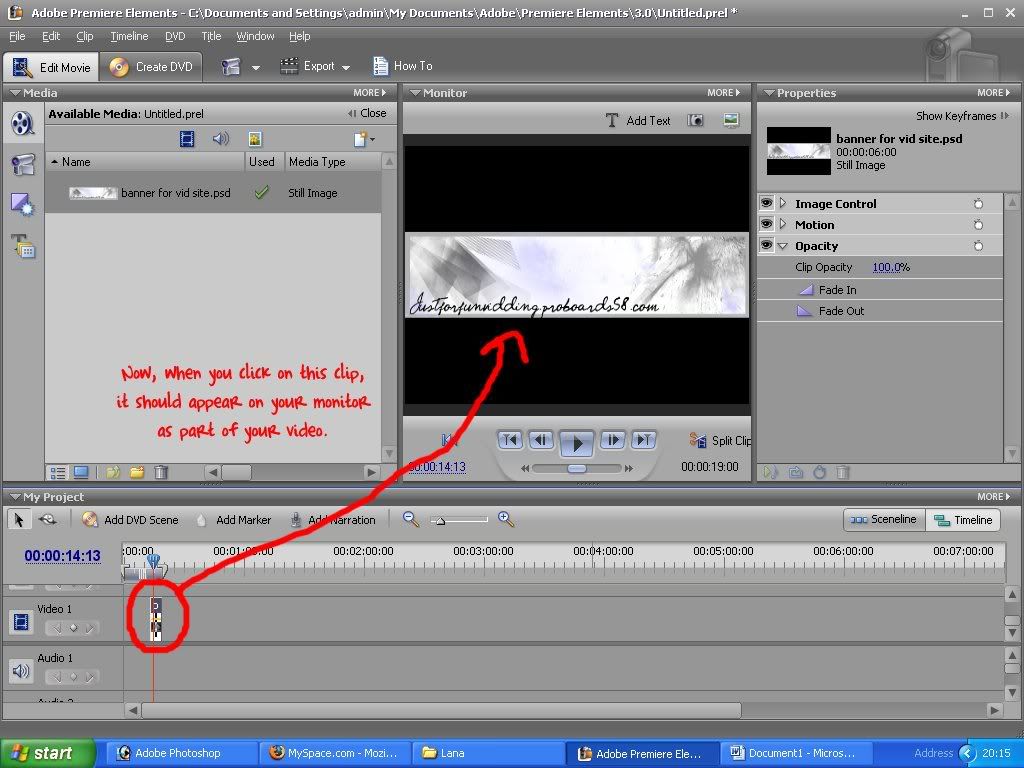Open the Media panel film reel icon
This screenshot has width=1024, height=768.
tap(23, 123)
